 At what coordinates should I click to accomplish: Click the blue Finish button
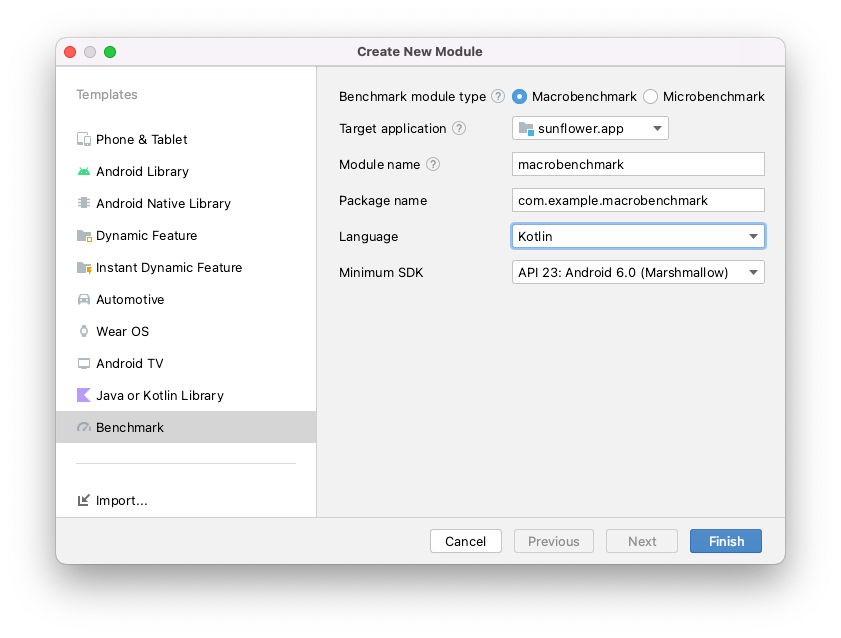pos(726,541)
